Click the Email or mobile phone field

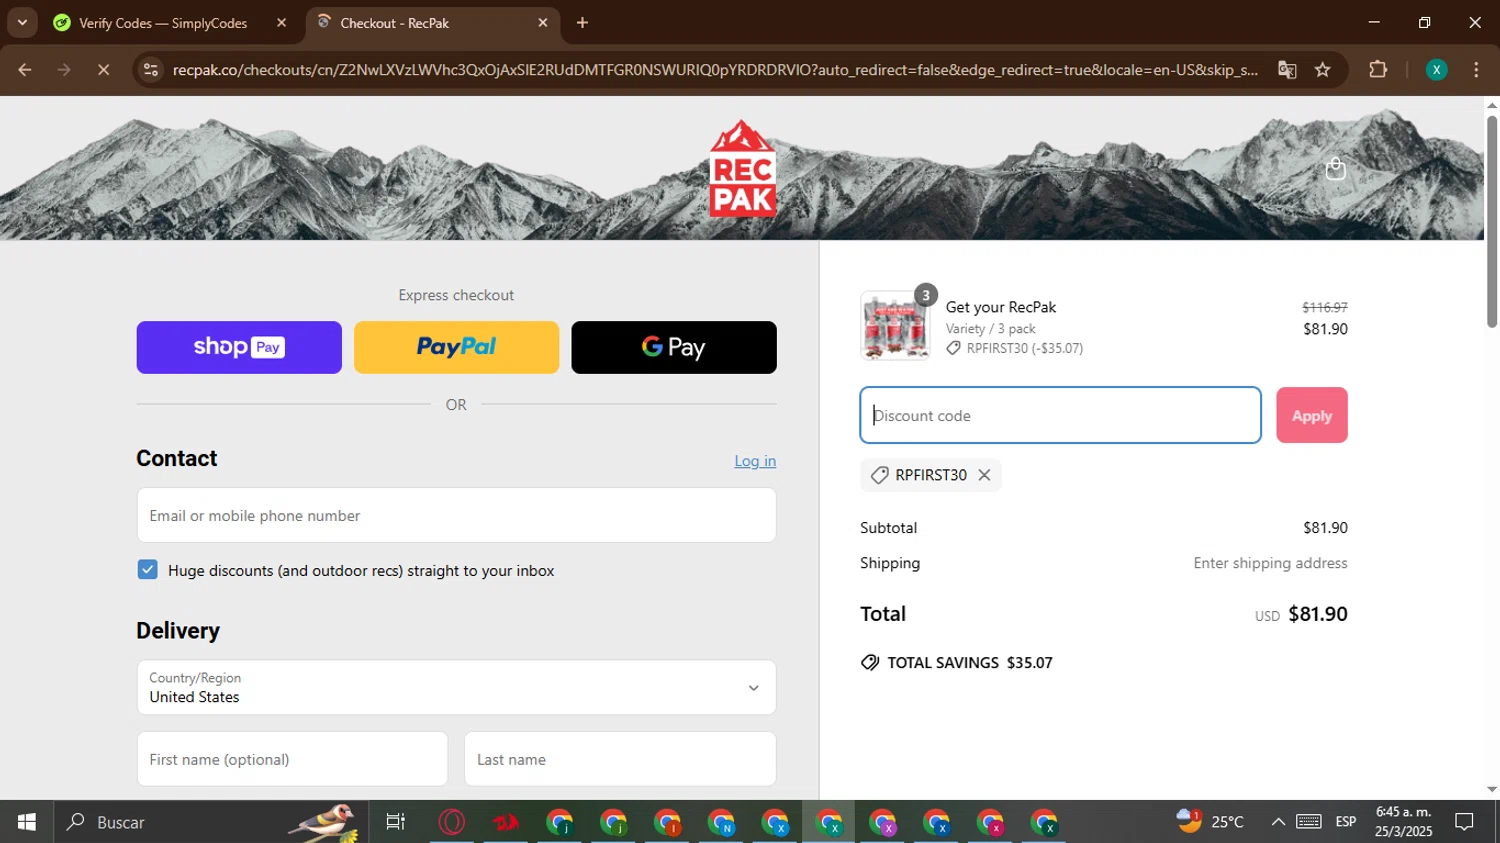click(x=456, y=515)
